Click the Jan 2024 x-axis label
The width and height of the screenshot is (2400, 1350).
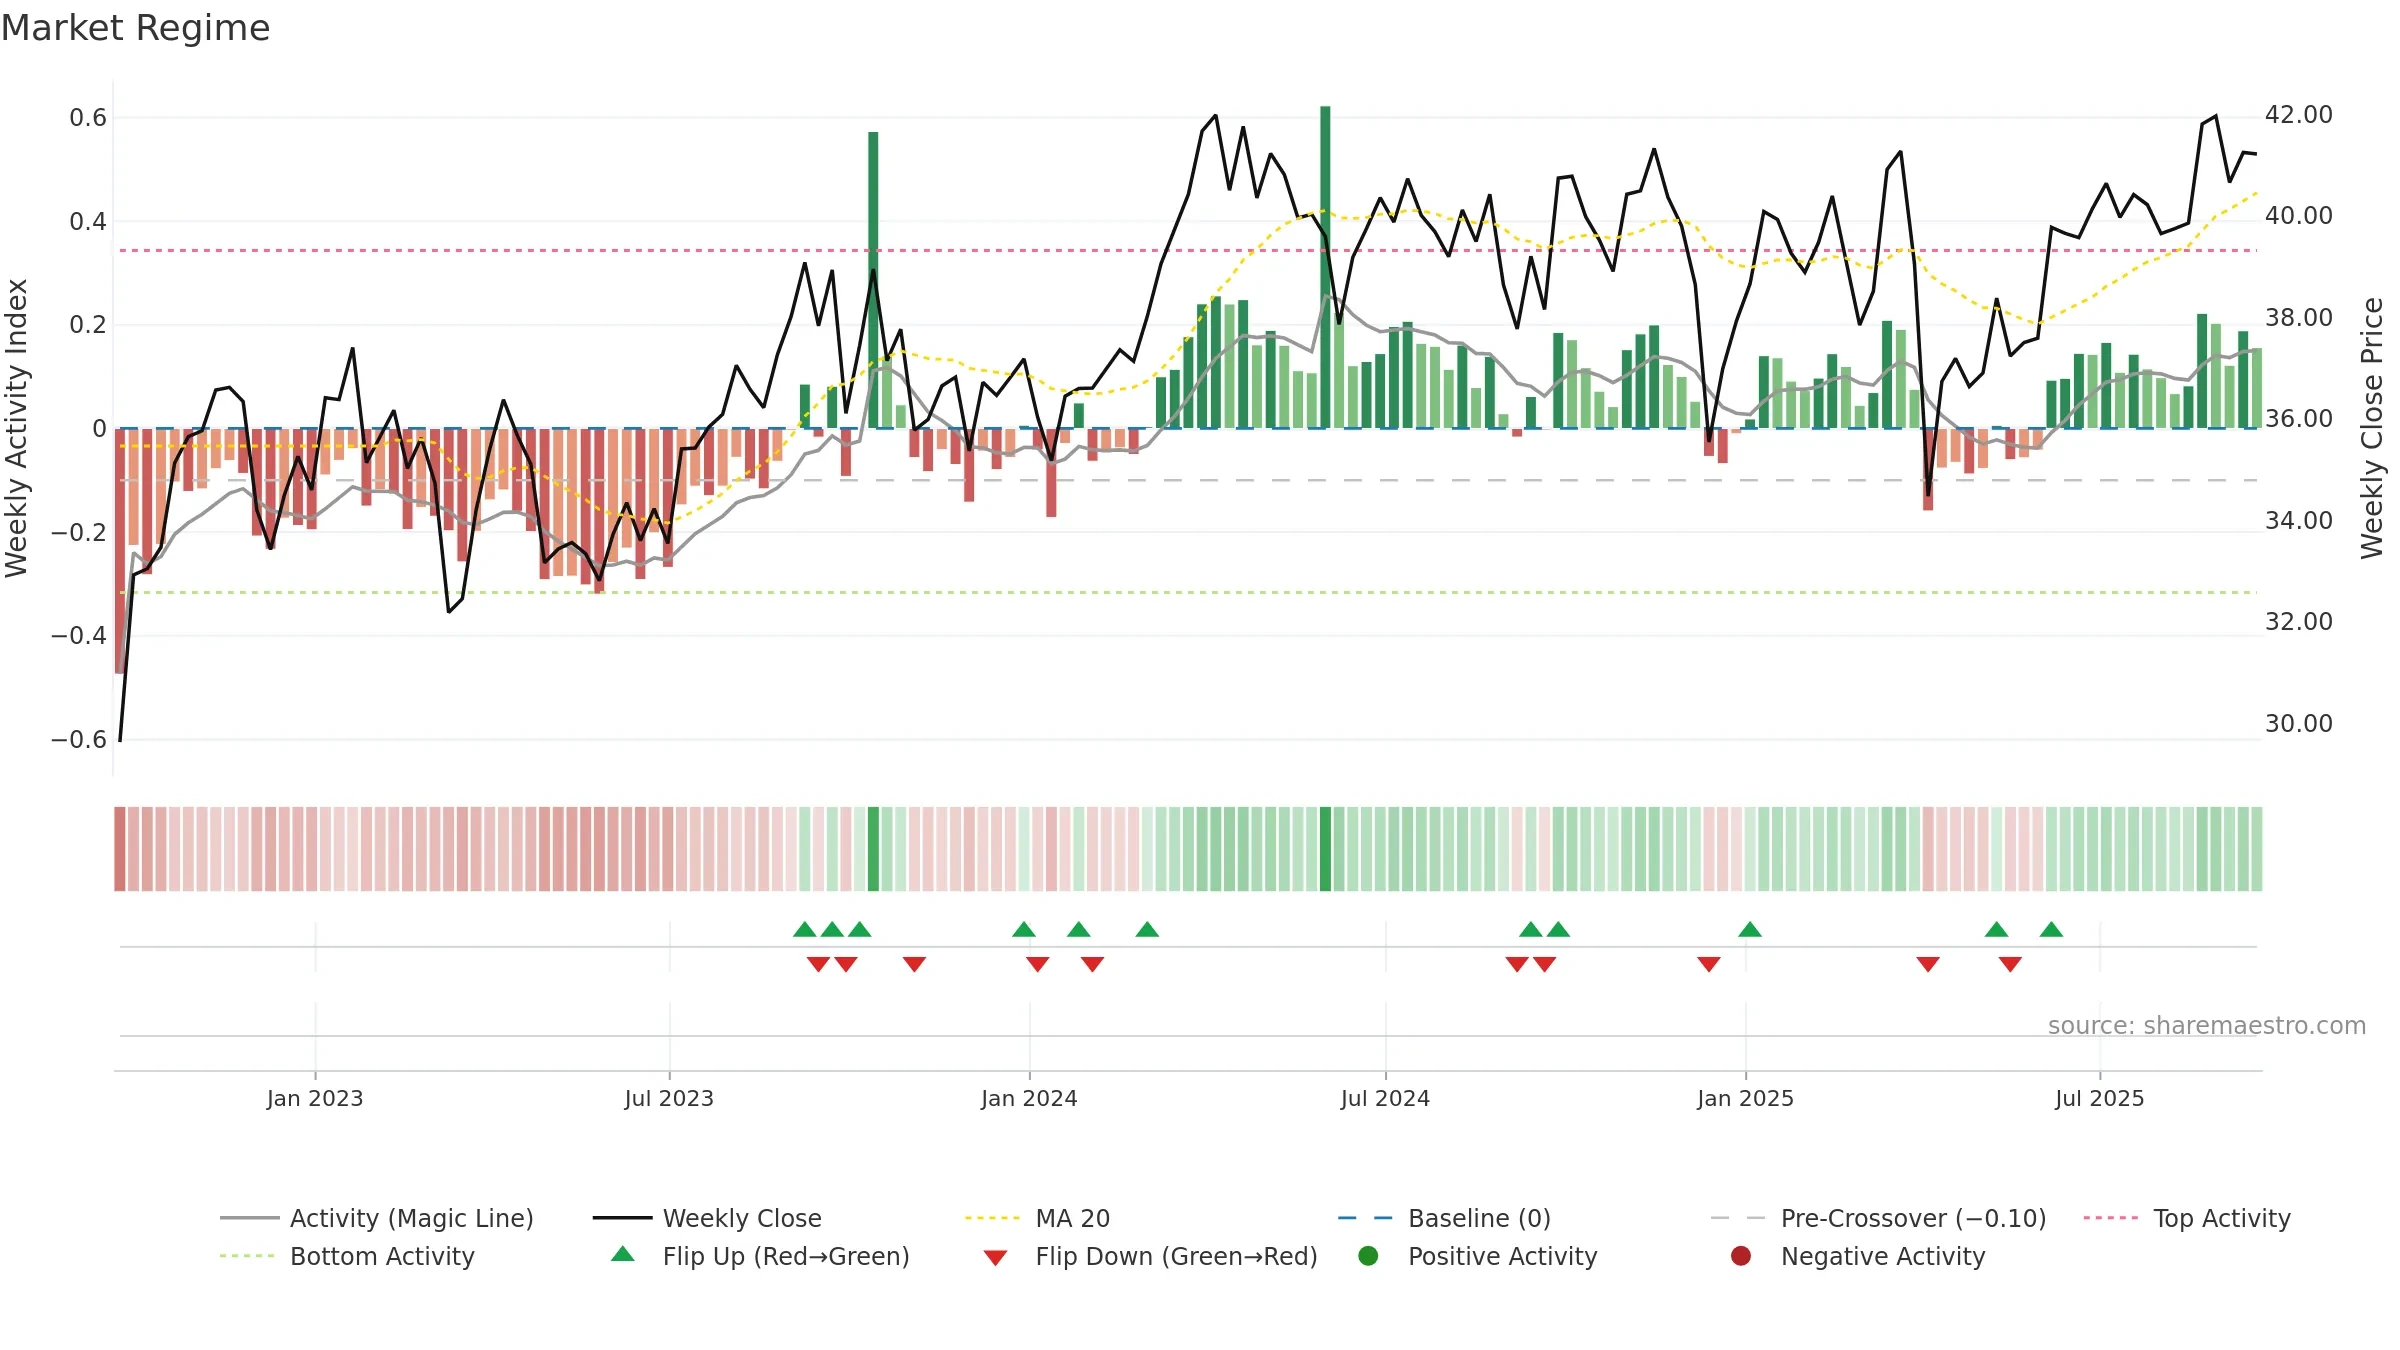coord(1029,1098)
